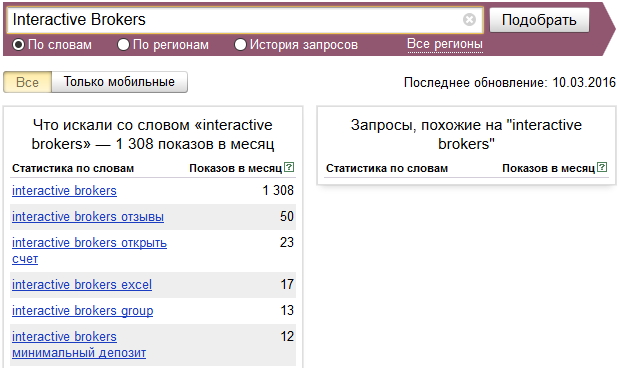Click 'Последнее обновление: 10.03.2016' text
Image resolution: width=619 pixels, height=368 pixels.
point(510,83)
